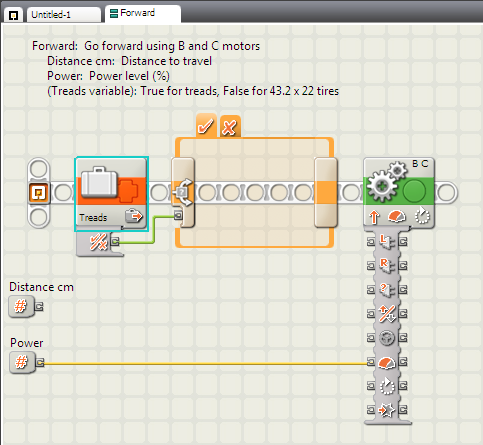This screenshot has width=483, height=445.
Task: Click the Distance cm number parameter block
Action: click(x=21, y=306)
